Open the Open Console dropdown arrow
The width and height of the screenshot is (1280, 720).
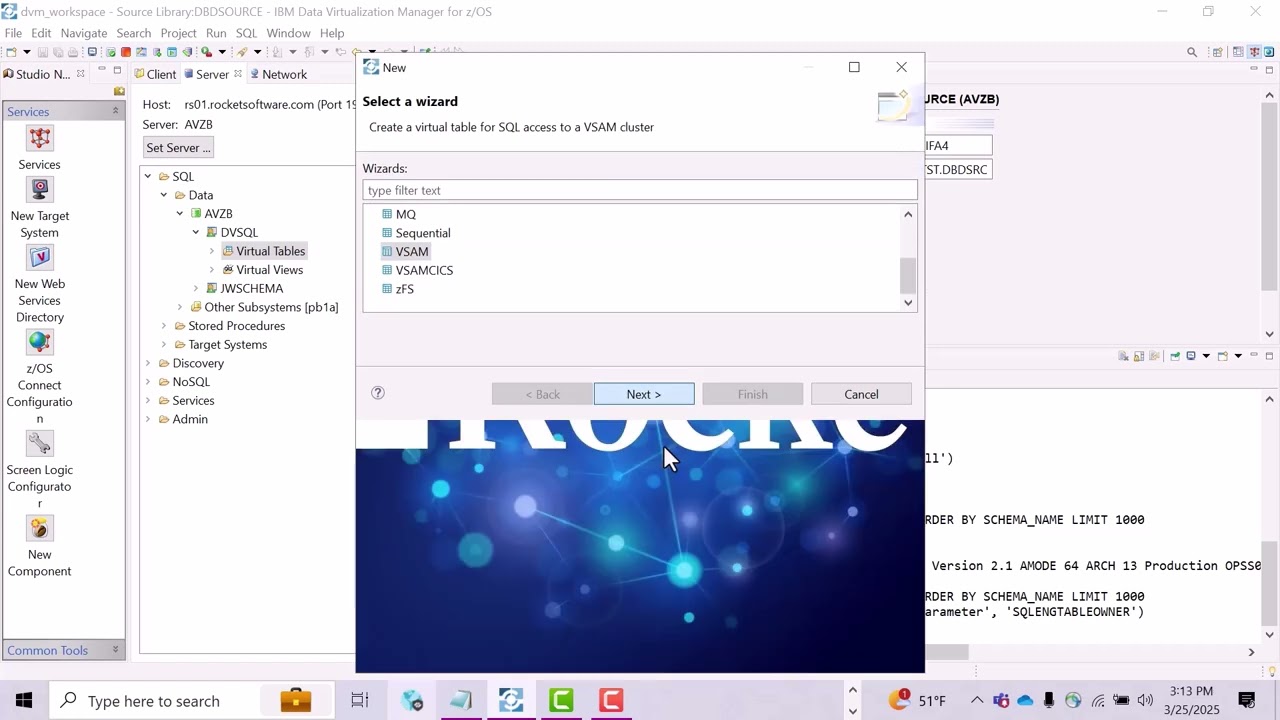pyautogui.click(x=1238, y=356)
